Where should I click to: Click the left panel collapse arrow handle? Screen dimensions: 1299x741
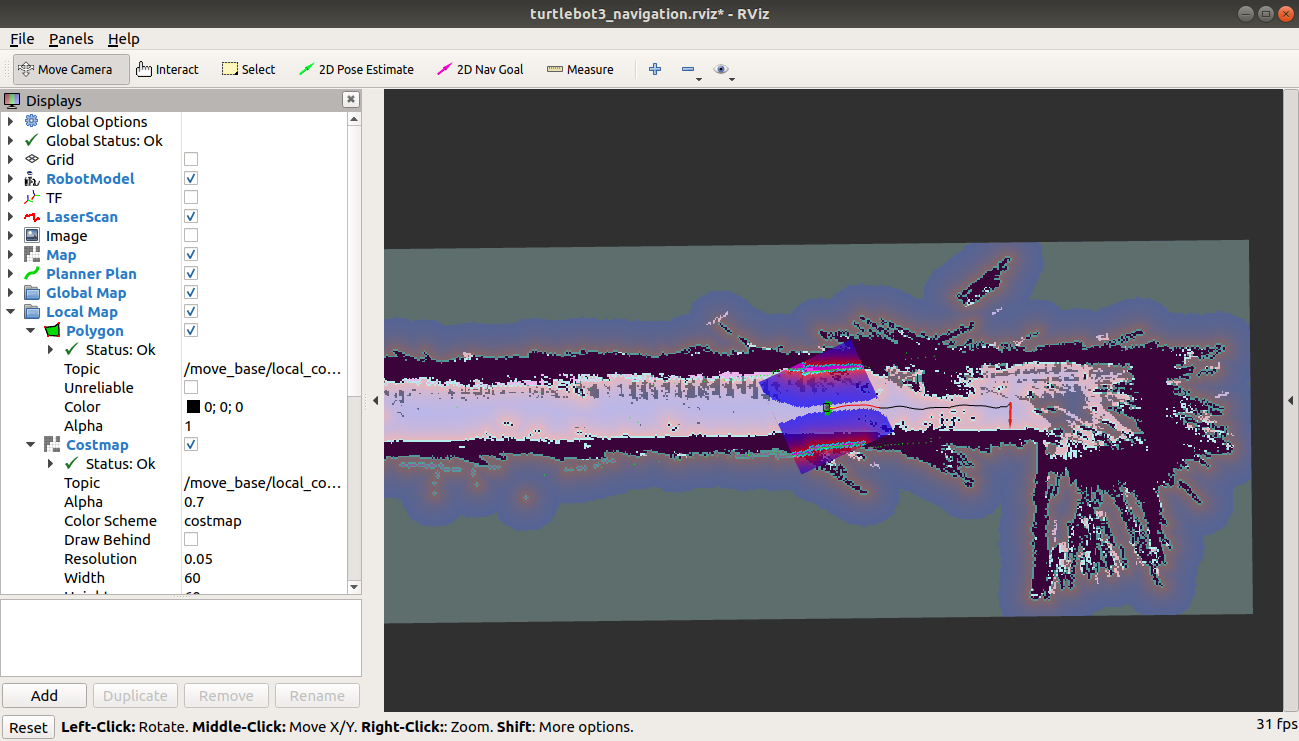click(375, 400)
